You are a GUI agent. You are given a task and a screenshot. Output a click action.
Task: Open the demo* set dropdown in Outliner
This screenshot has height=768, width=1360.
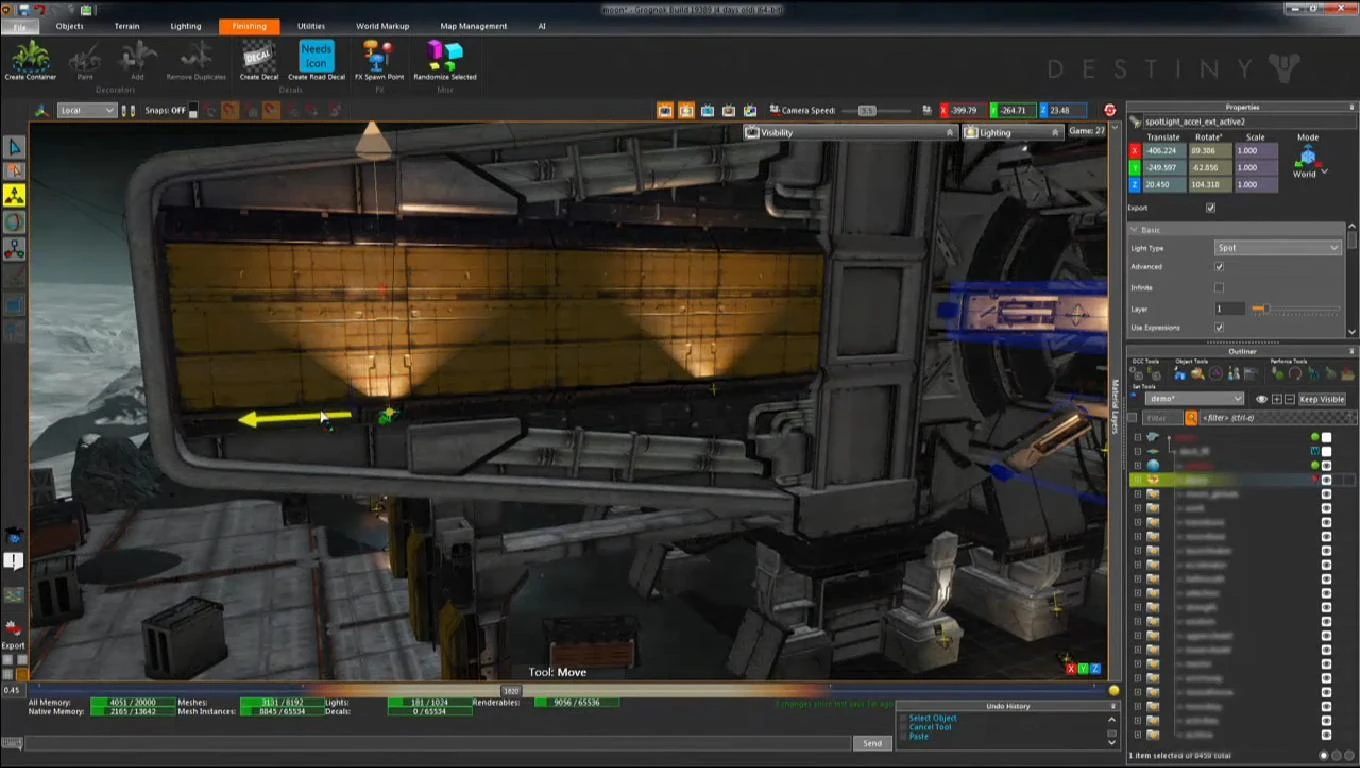(x=1194, y=399)
